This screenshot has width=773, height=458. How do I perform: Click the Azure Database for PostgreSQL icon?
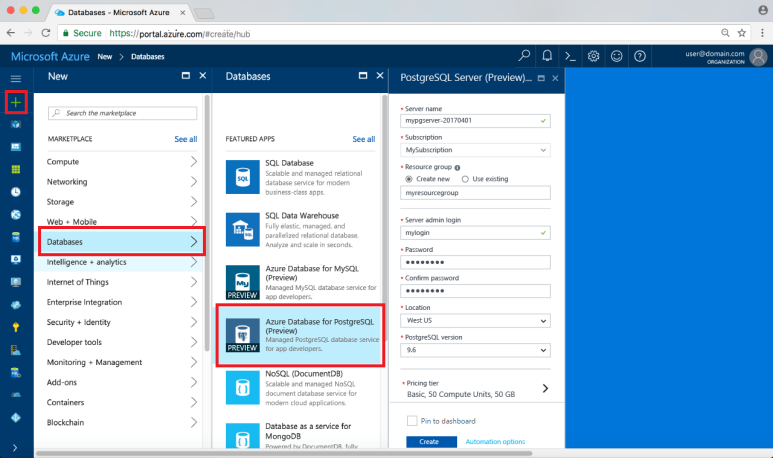click(243, 335)
